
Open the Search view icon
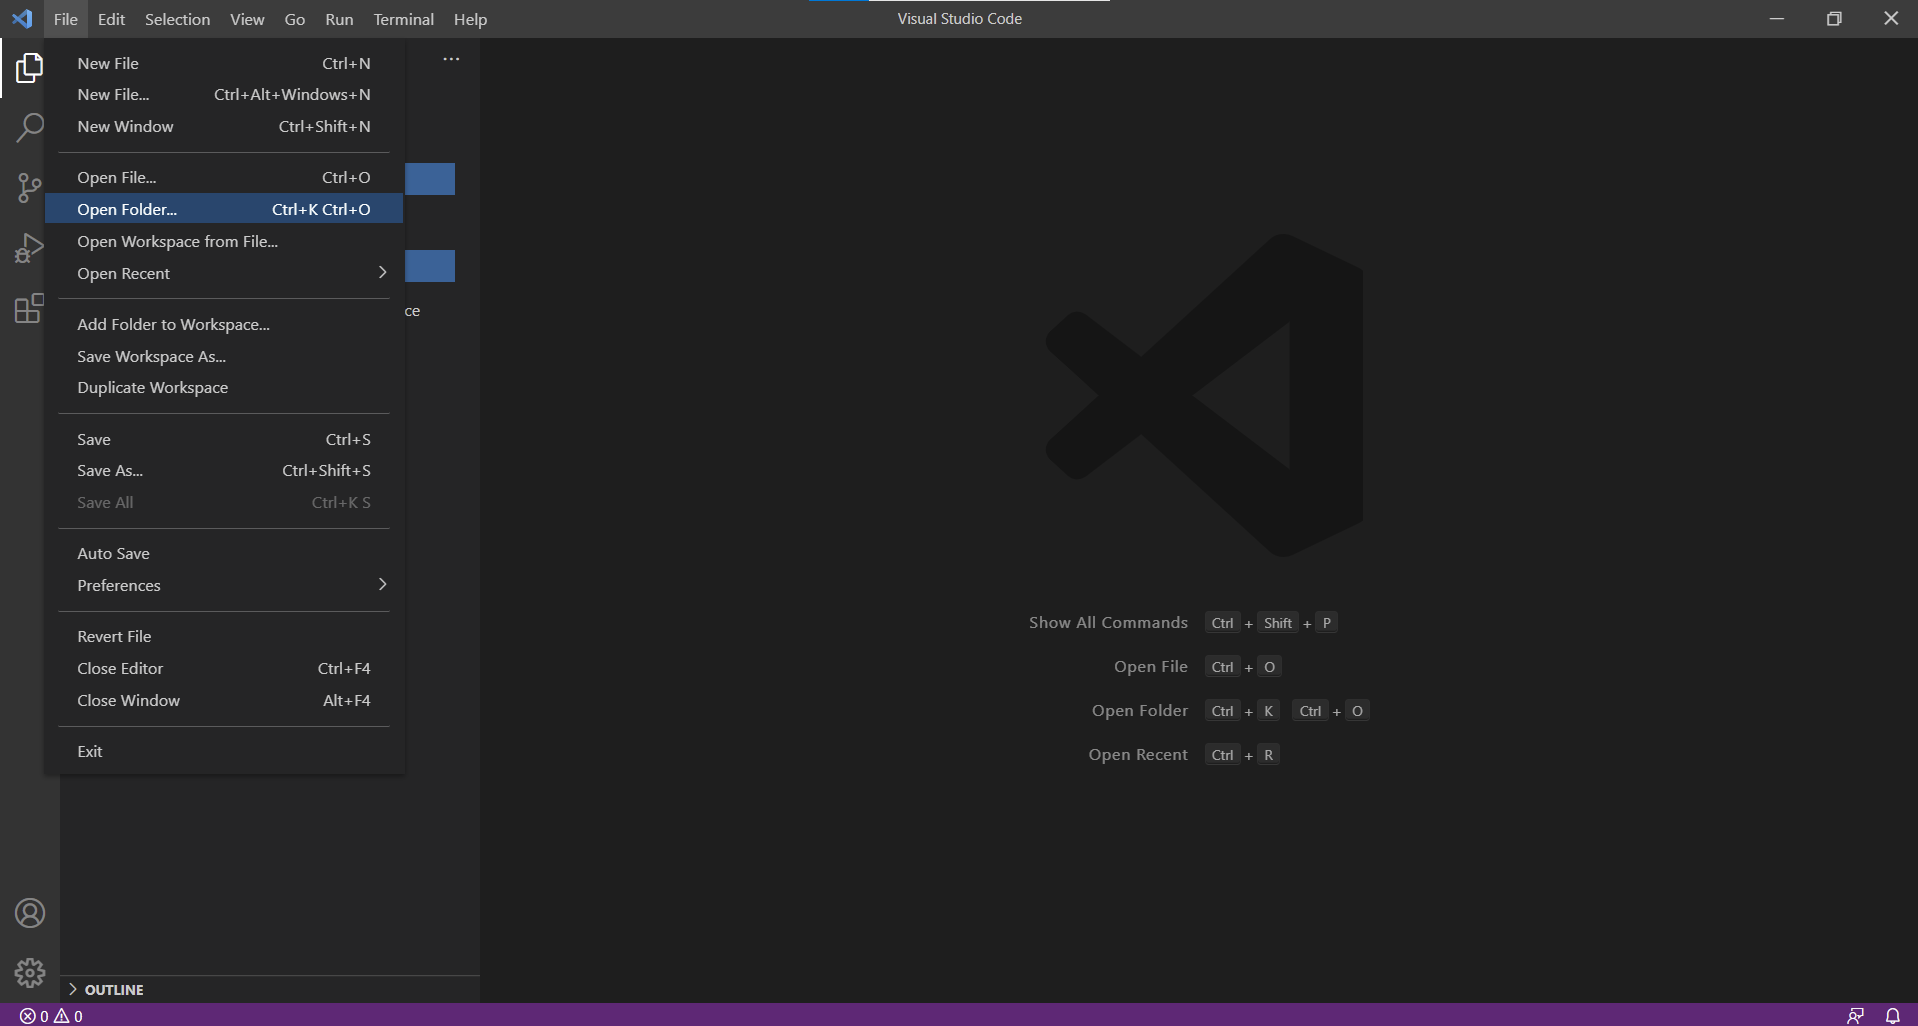pyautogui.click(x=30, y=128)
